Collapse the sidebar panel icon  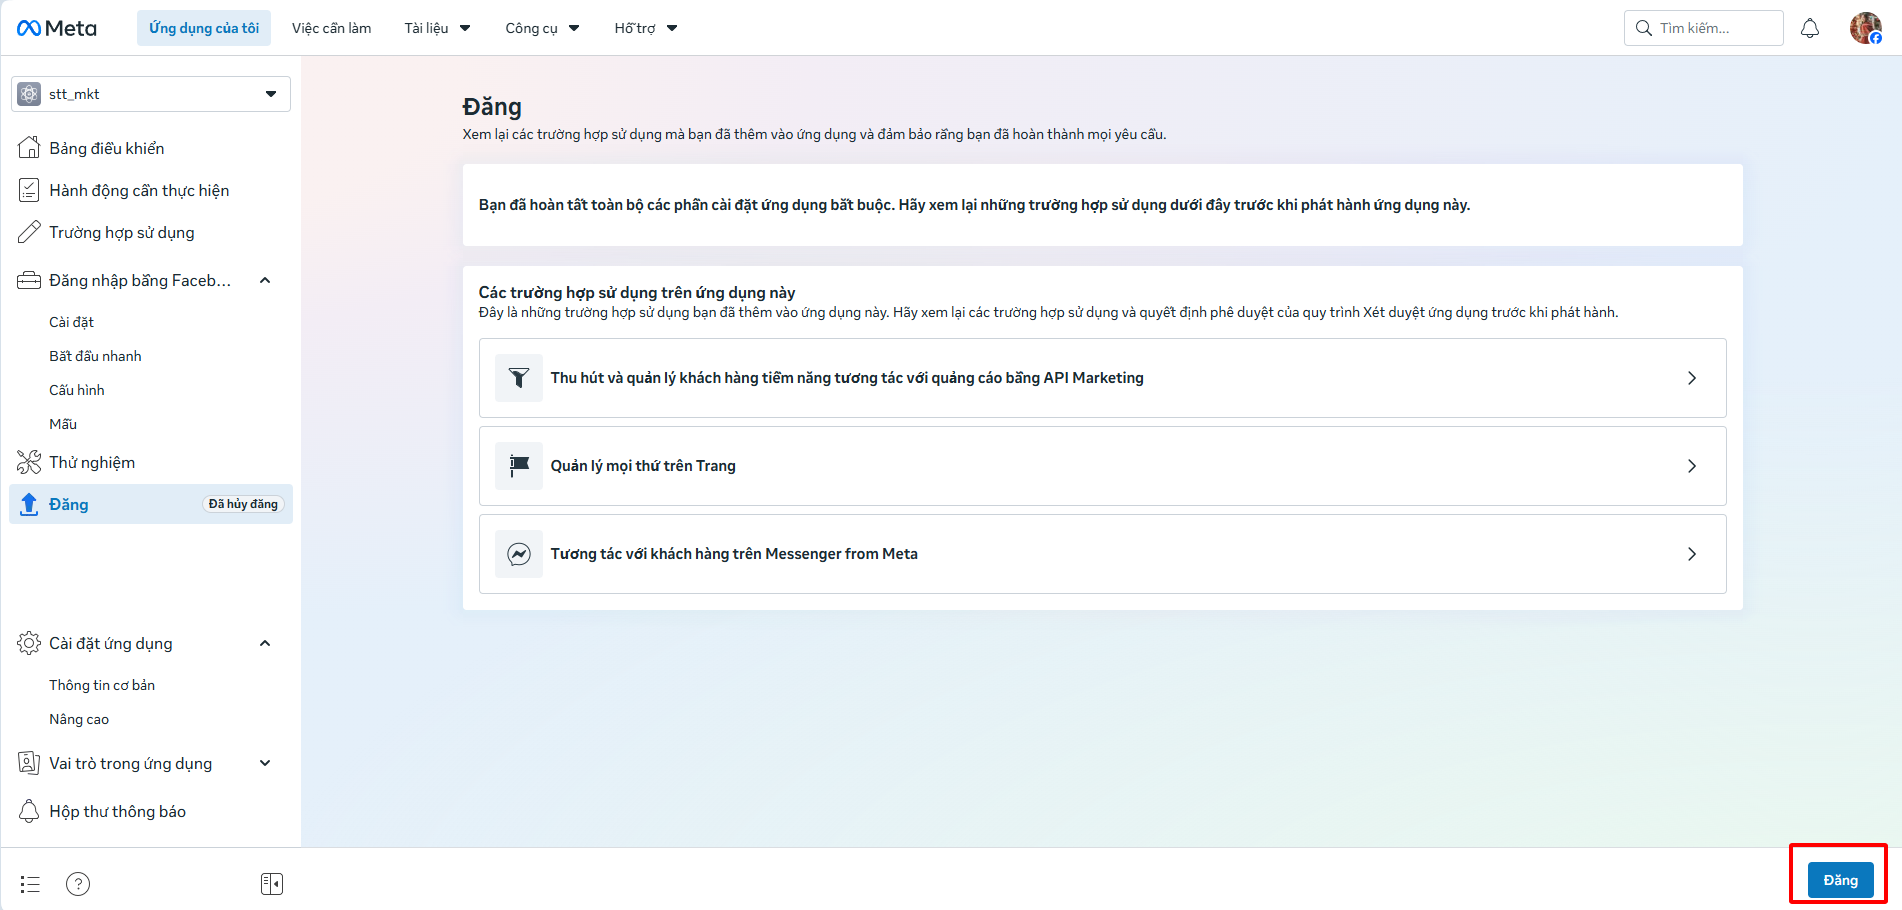(x=272, y=884)
